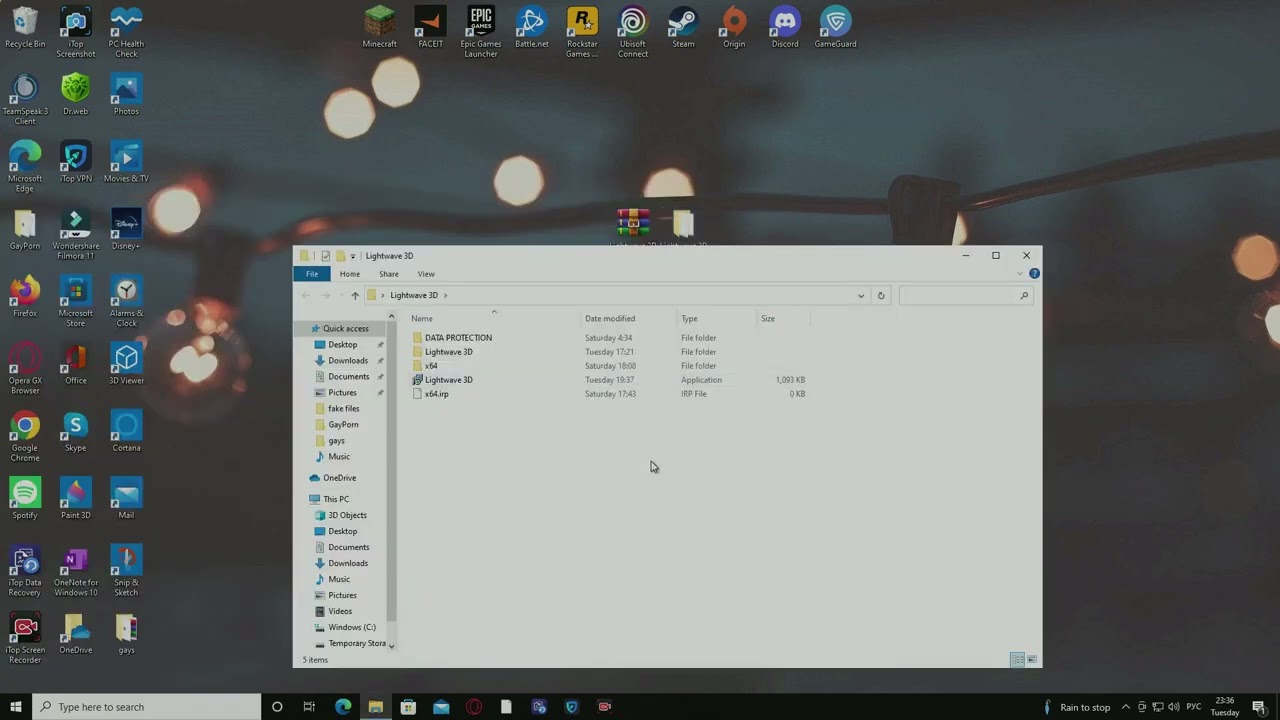Open Explorer Help question mark icon
1280x720 pixels.
pyautogui.click(x=1034, y=274)
